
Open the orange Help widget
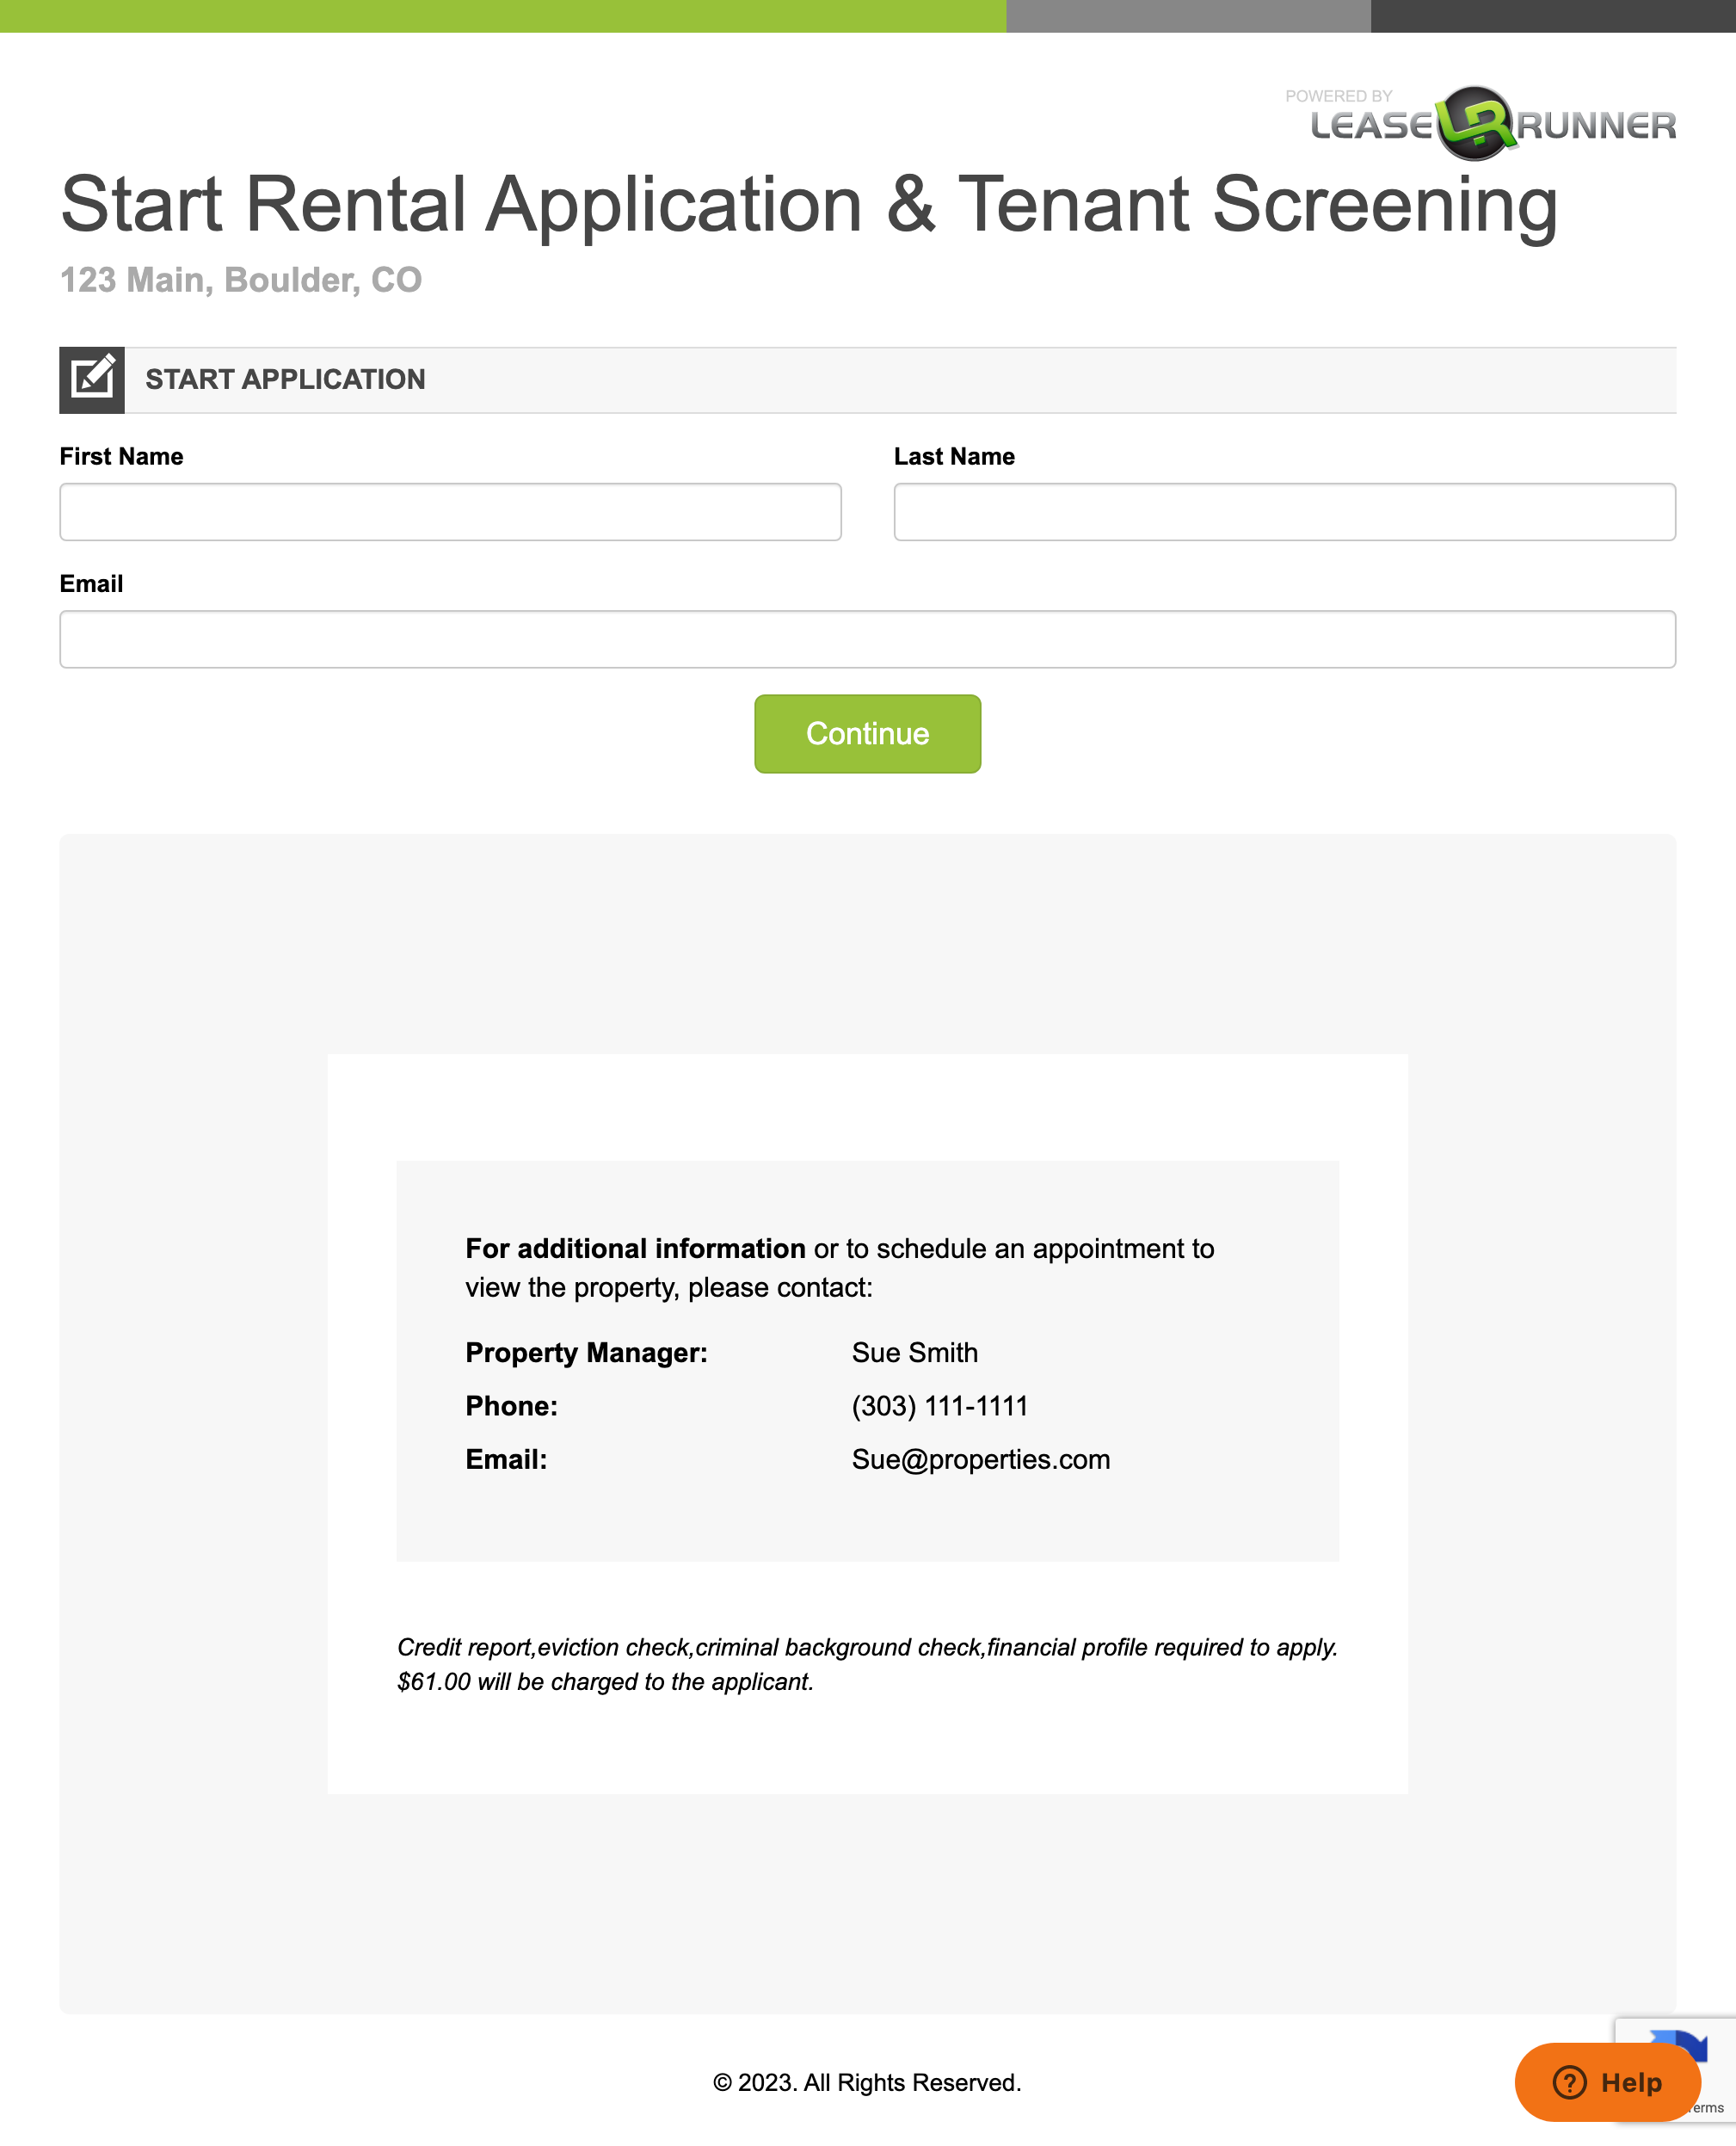coord(1606,2082)
